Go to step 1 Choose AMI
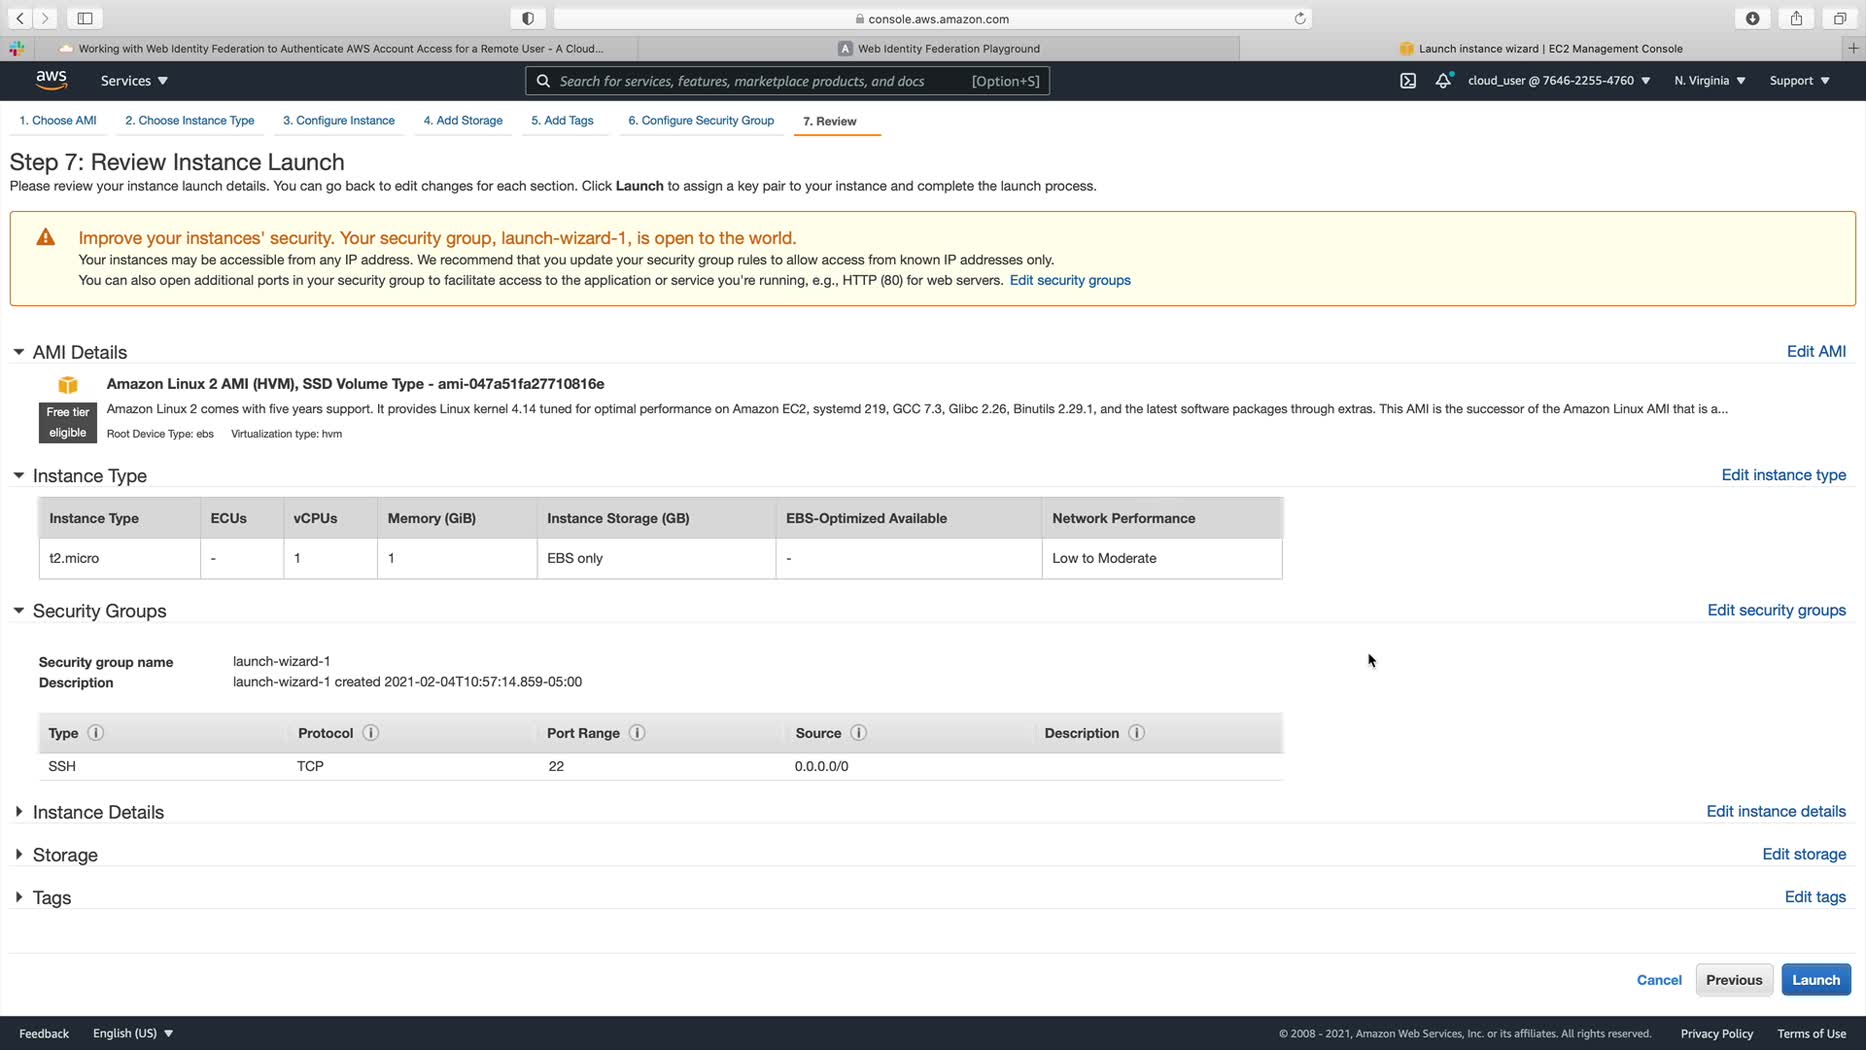 tap(58, 121)
